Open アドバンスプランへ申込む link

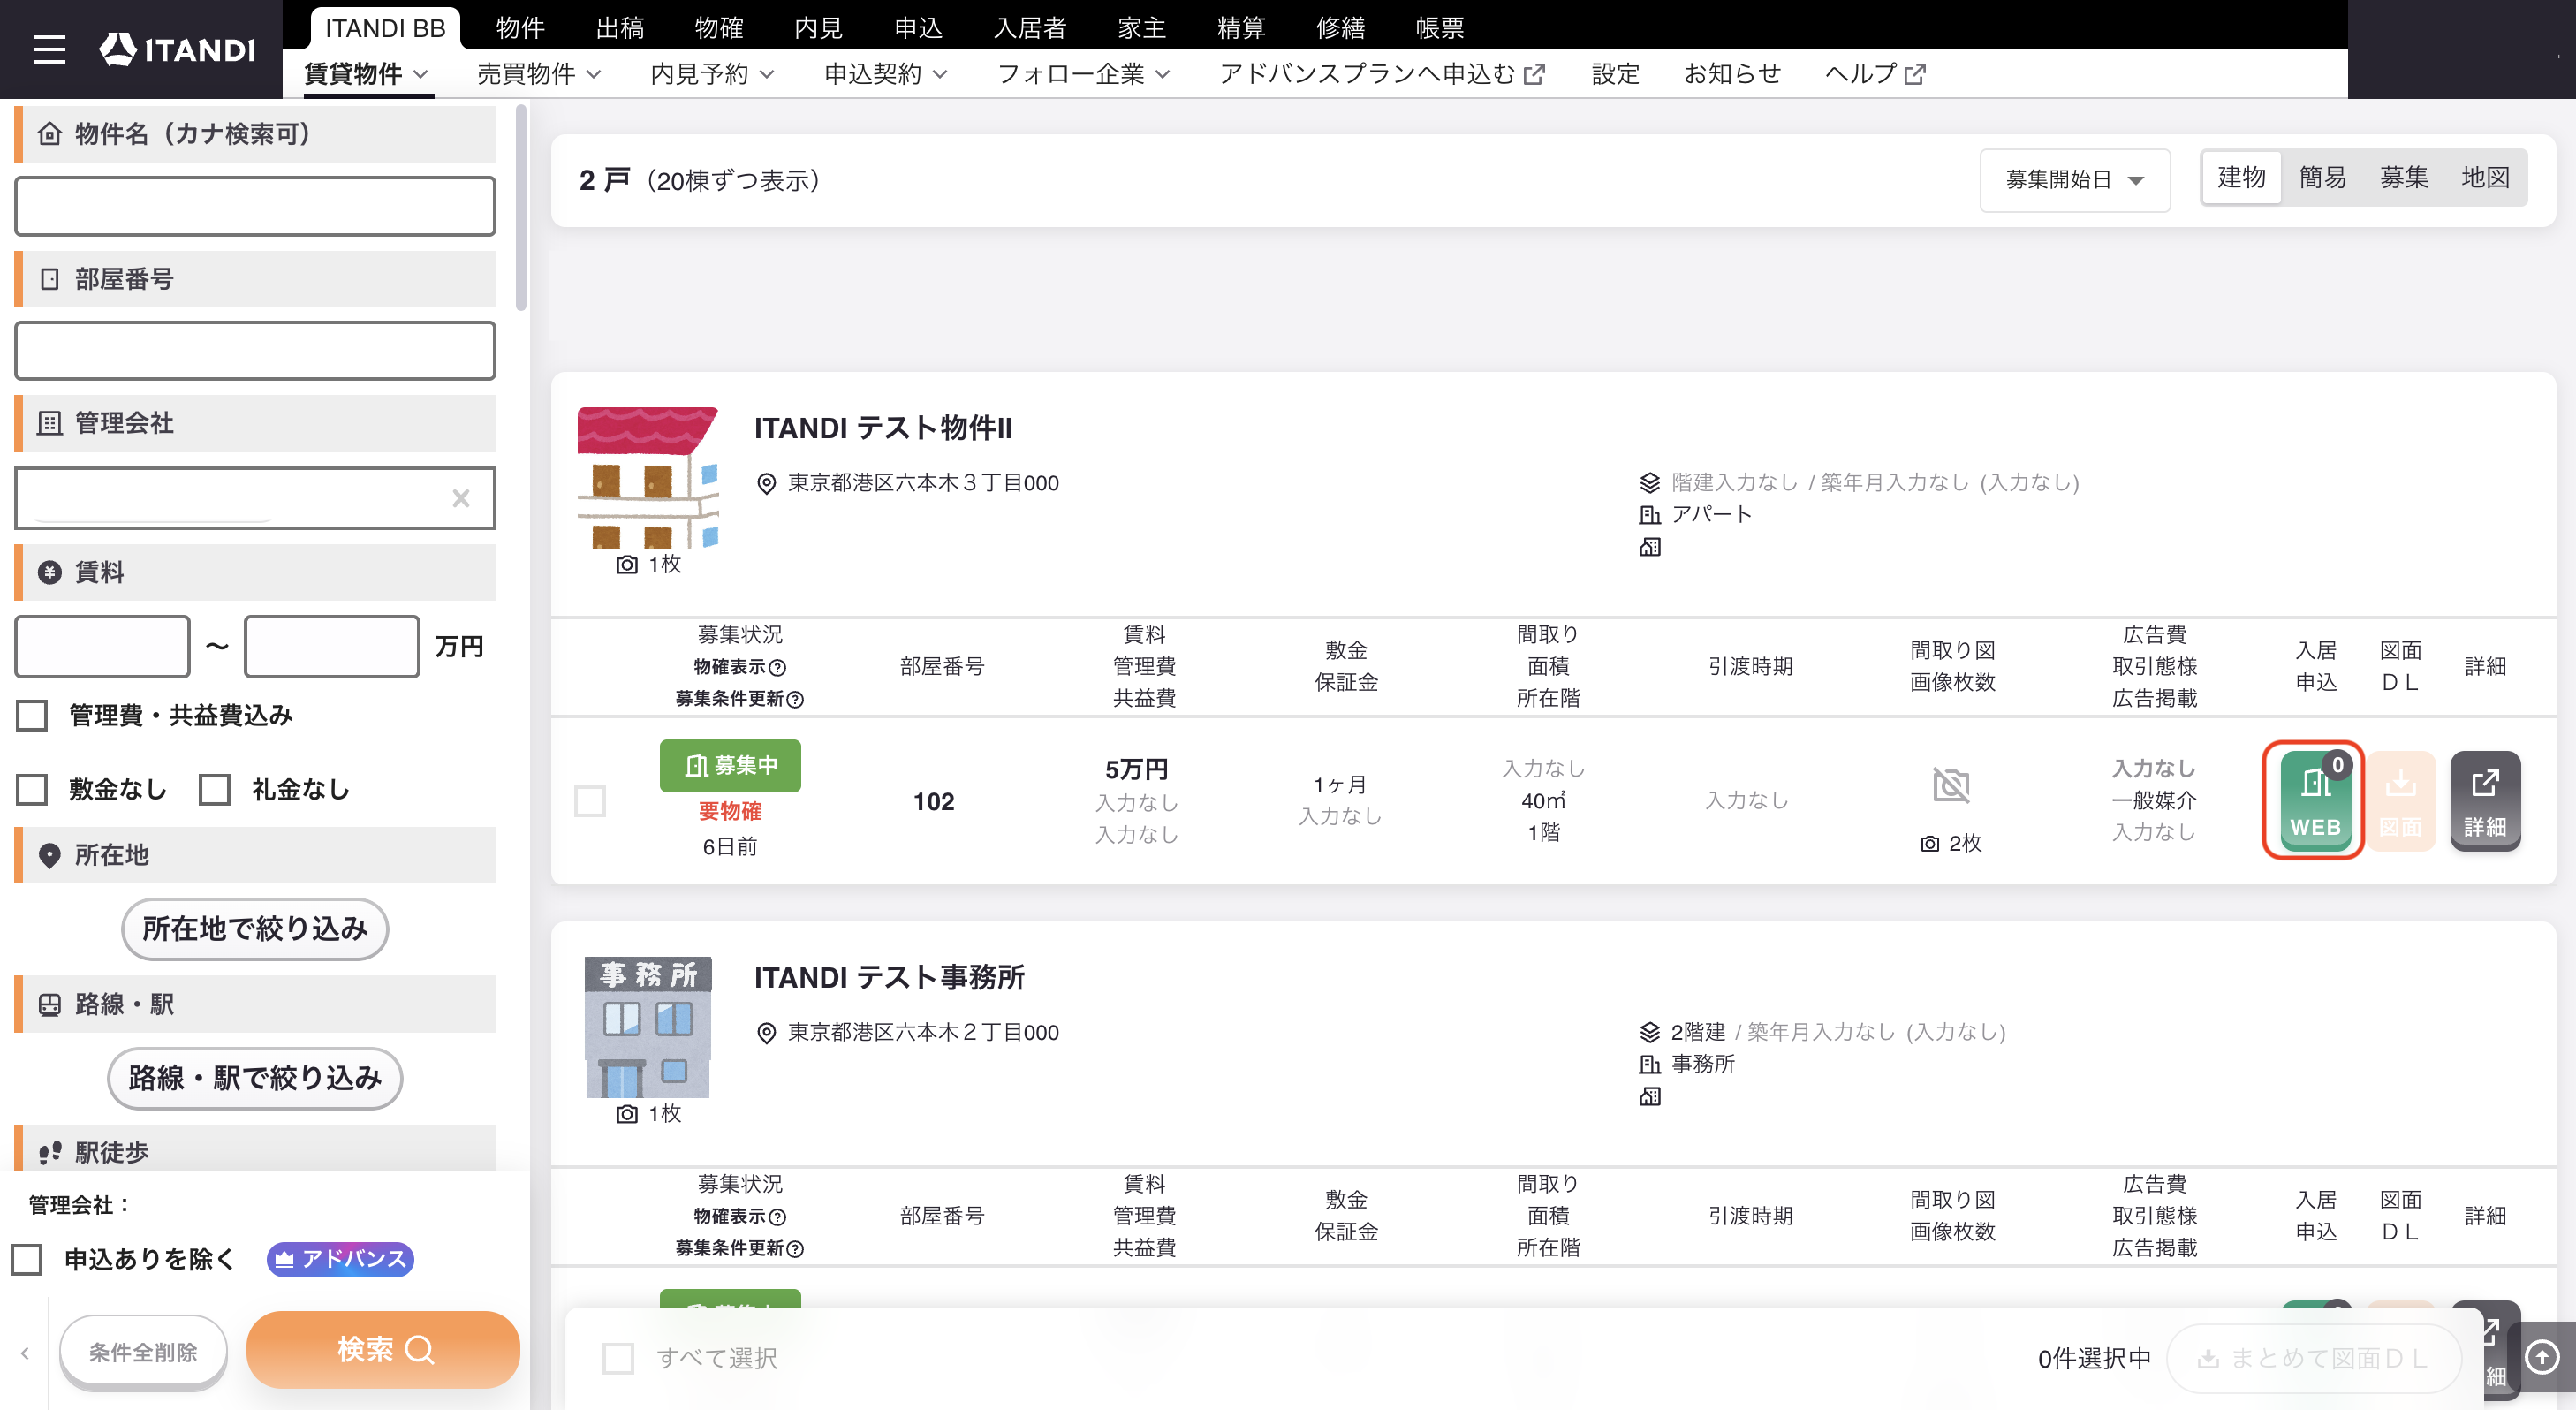tap(1382, 74)
